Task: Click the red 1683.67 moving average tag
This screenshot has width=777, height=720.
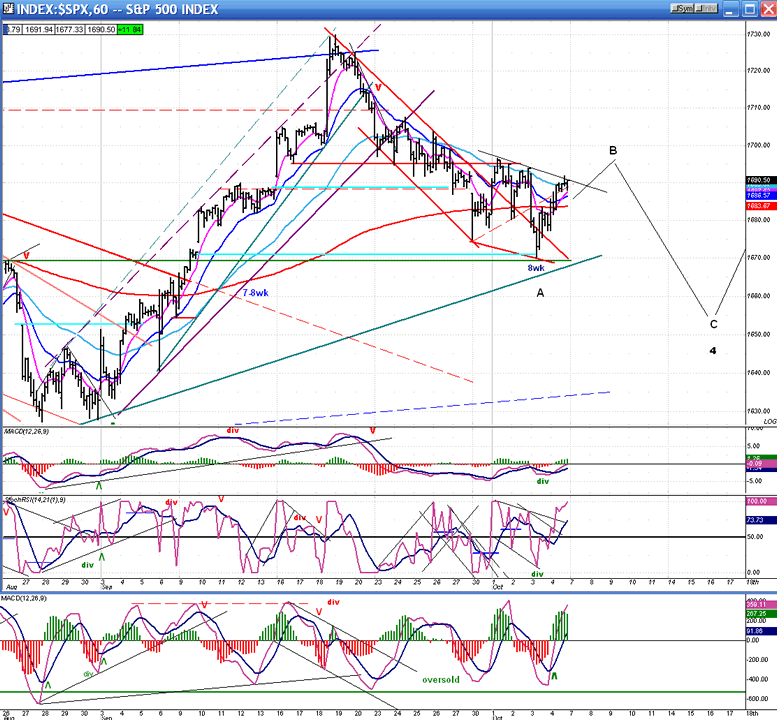Action: click(759, 205)
